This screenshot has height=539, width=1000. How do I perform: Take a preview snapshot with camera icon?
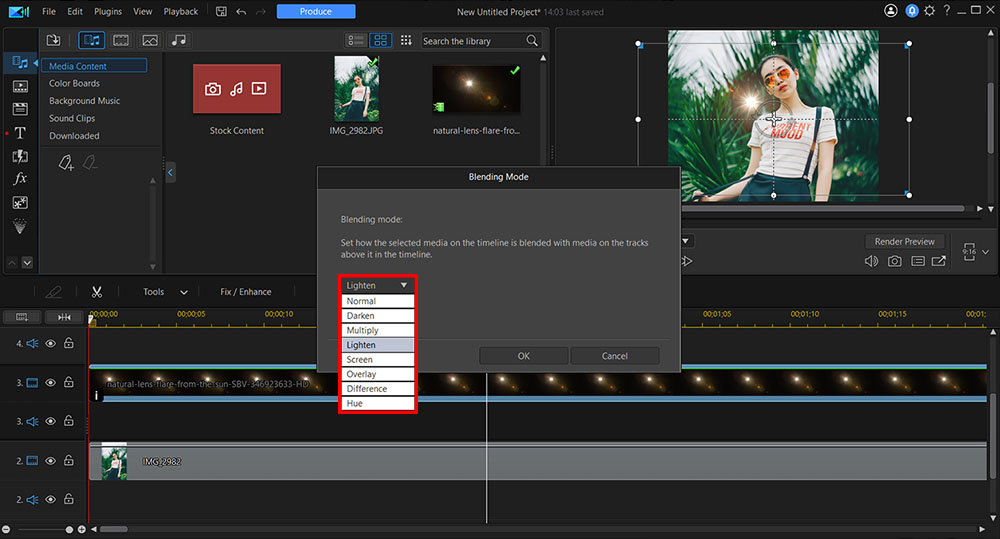894,262
